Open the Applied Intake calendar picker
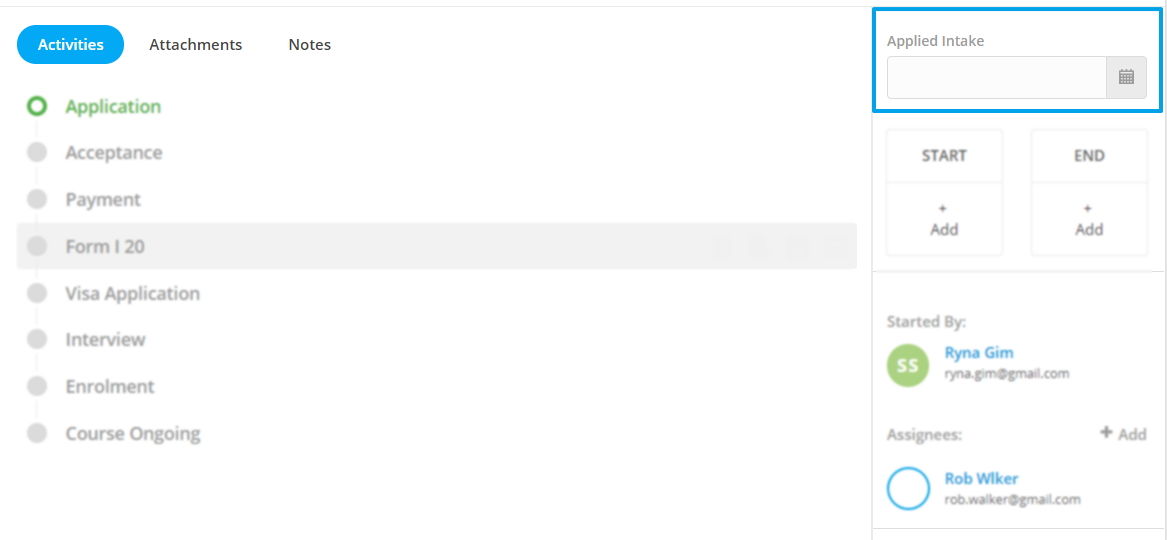The image size is (1167, 540). pyautogui.click(x=1126, y=77)
